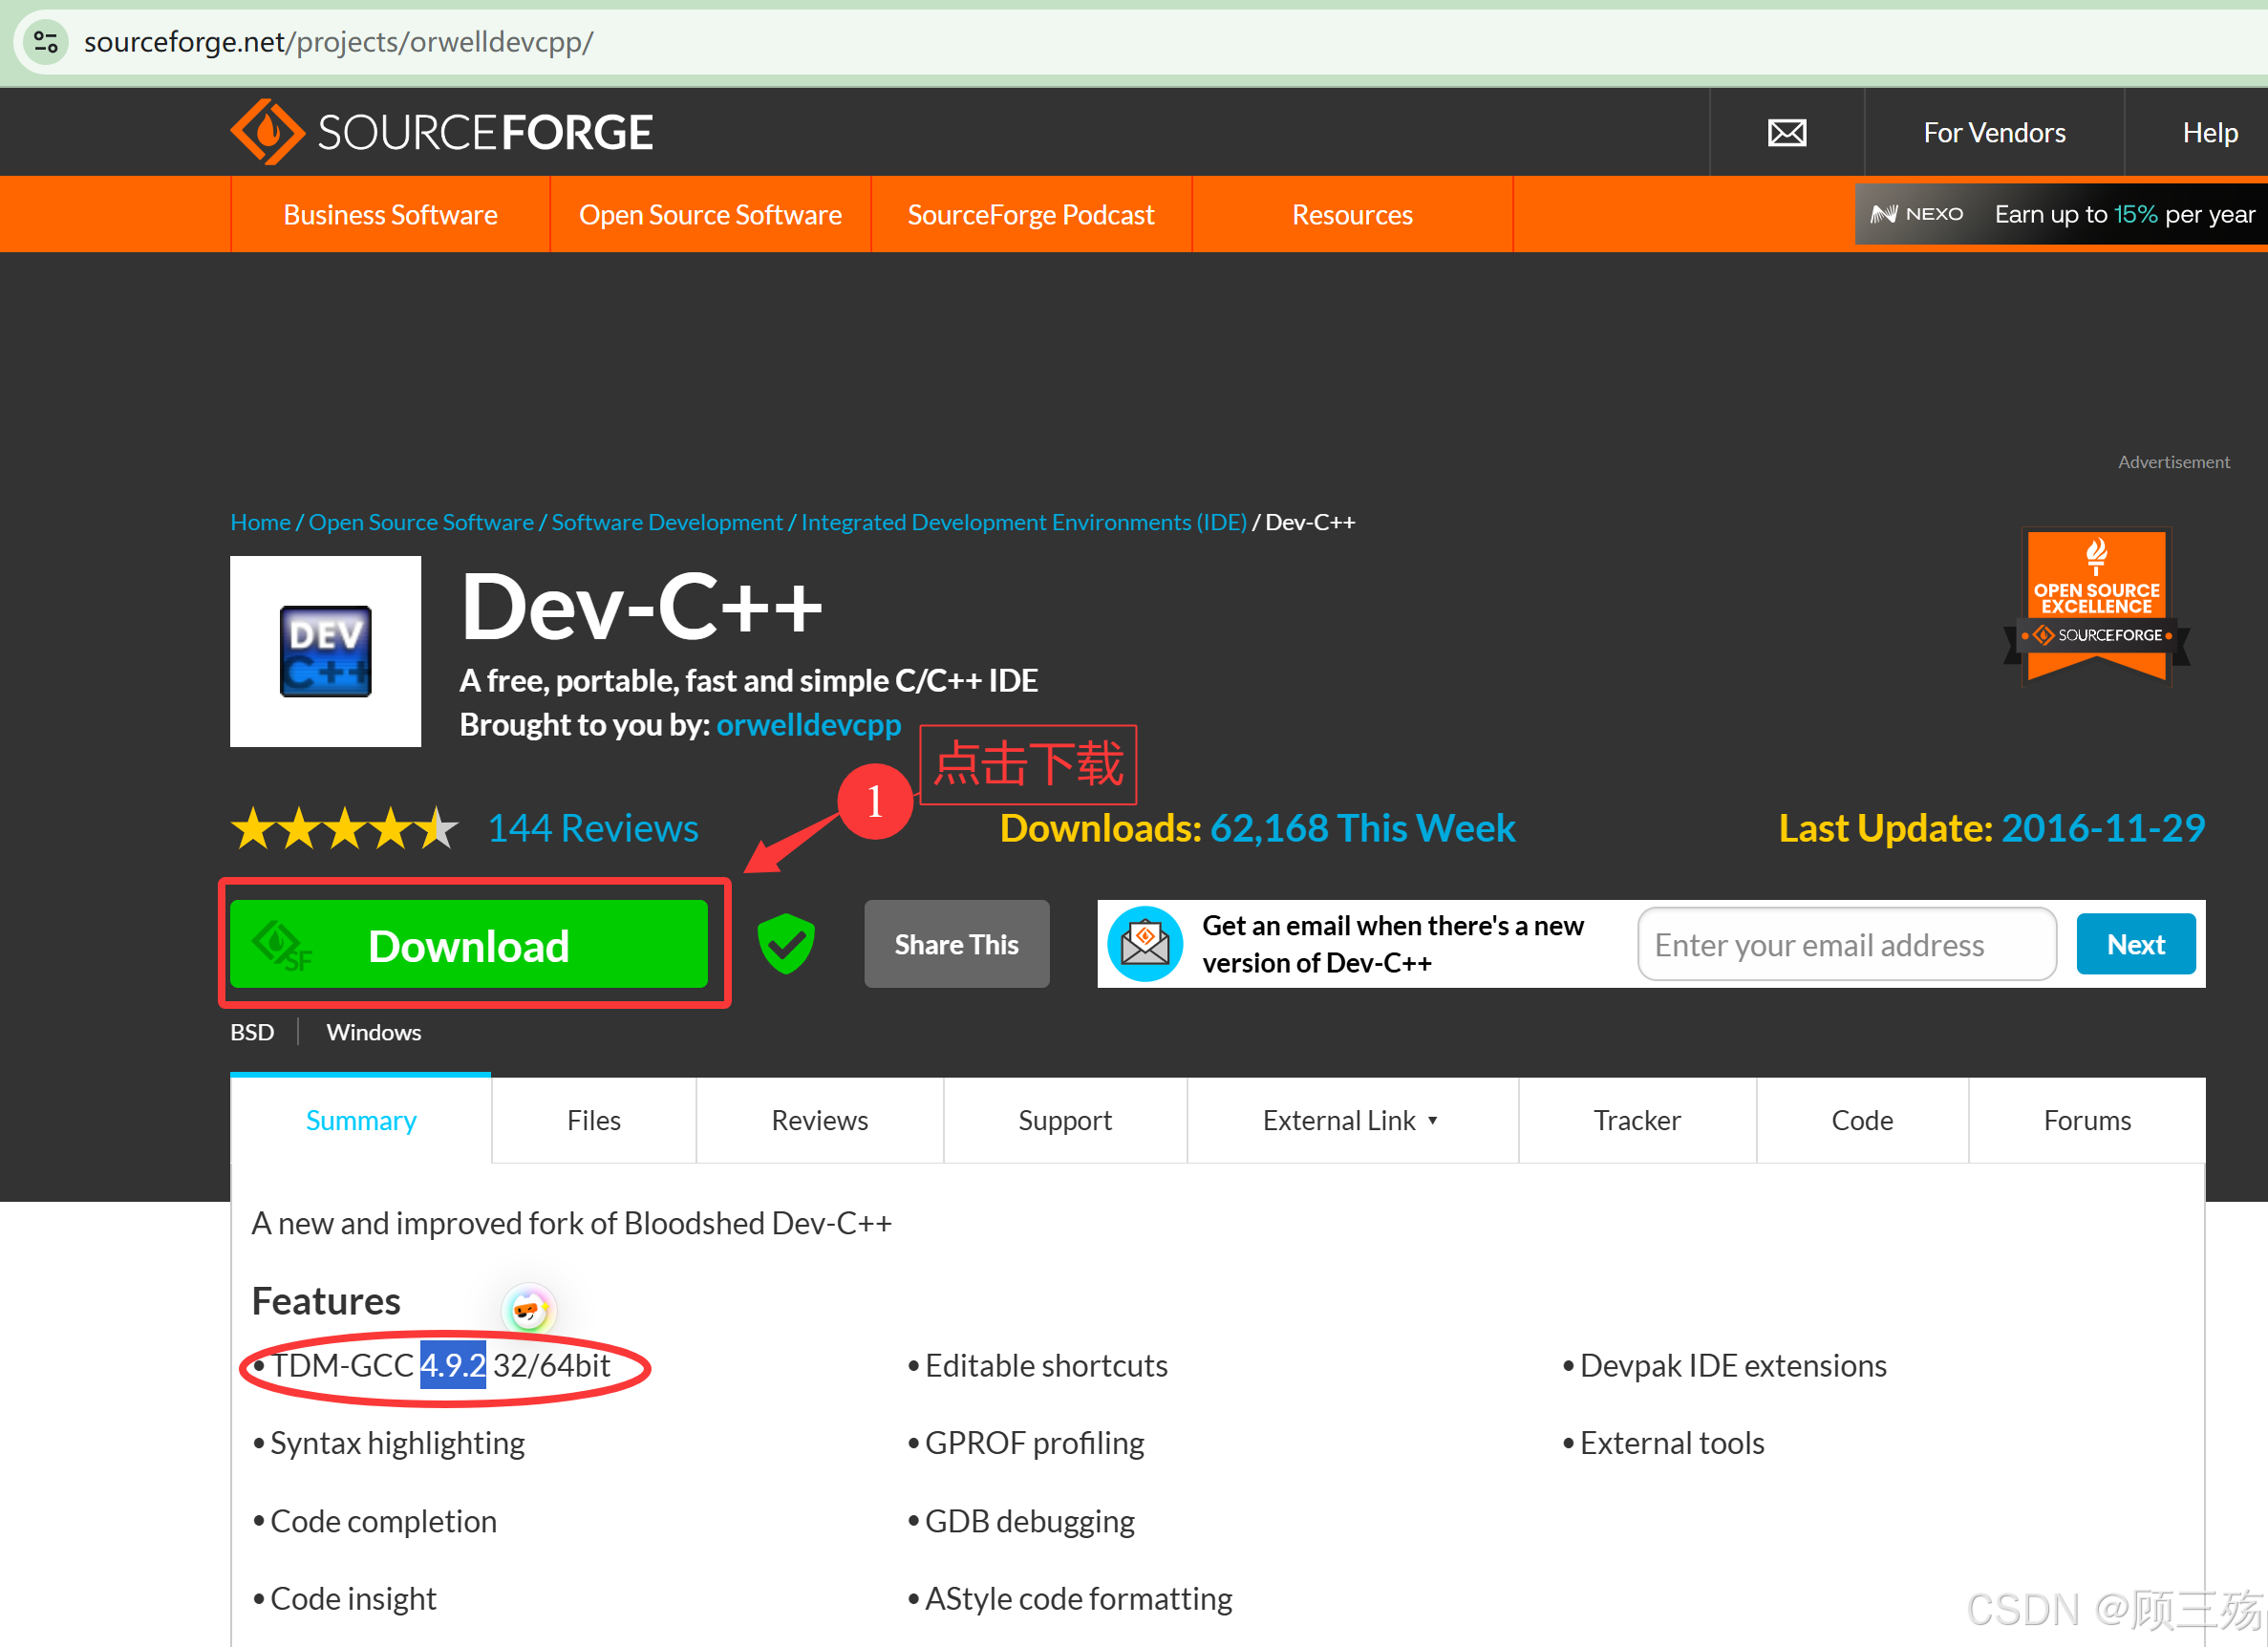This screenshot has width=2268, height=1647.
Task: Switch to the Files tab
Action: [593, 1120]
